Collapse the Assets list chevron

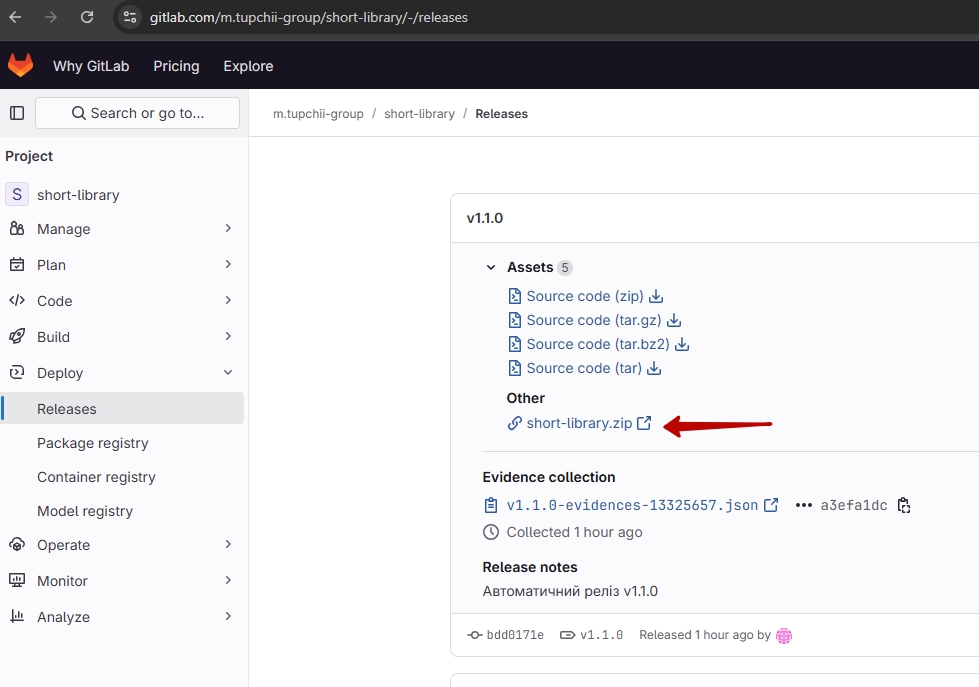[491, 267]
